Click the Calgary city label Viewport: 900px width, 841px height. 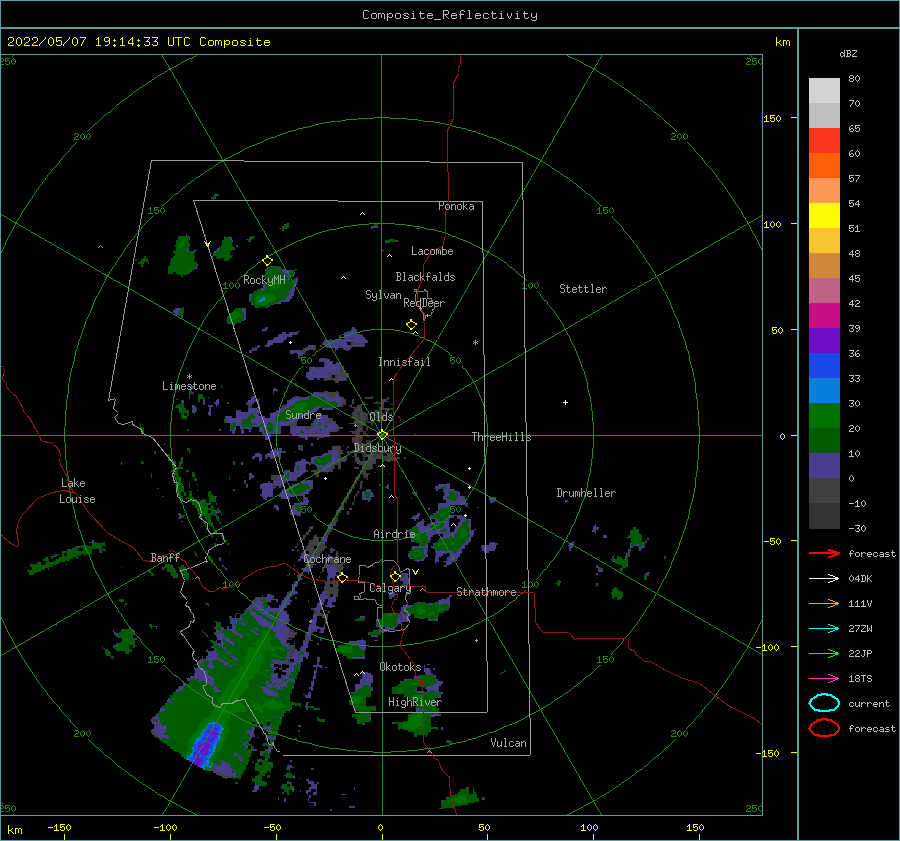click(390, 588)
